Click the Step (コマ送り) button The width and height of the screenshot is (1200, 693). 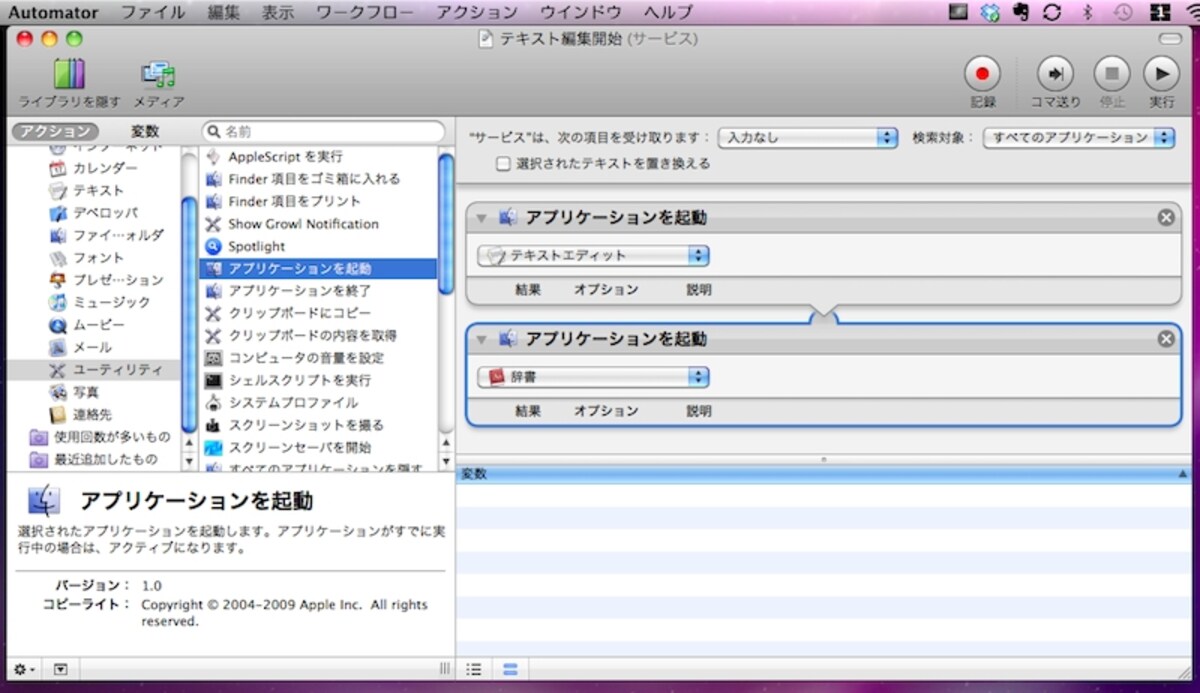click(x=1055, y=74)
